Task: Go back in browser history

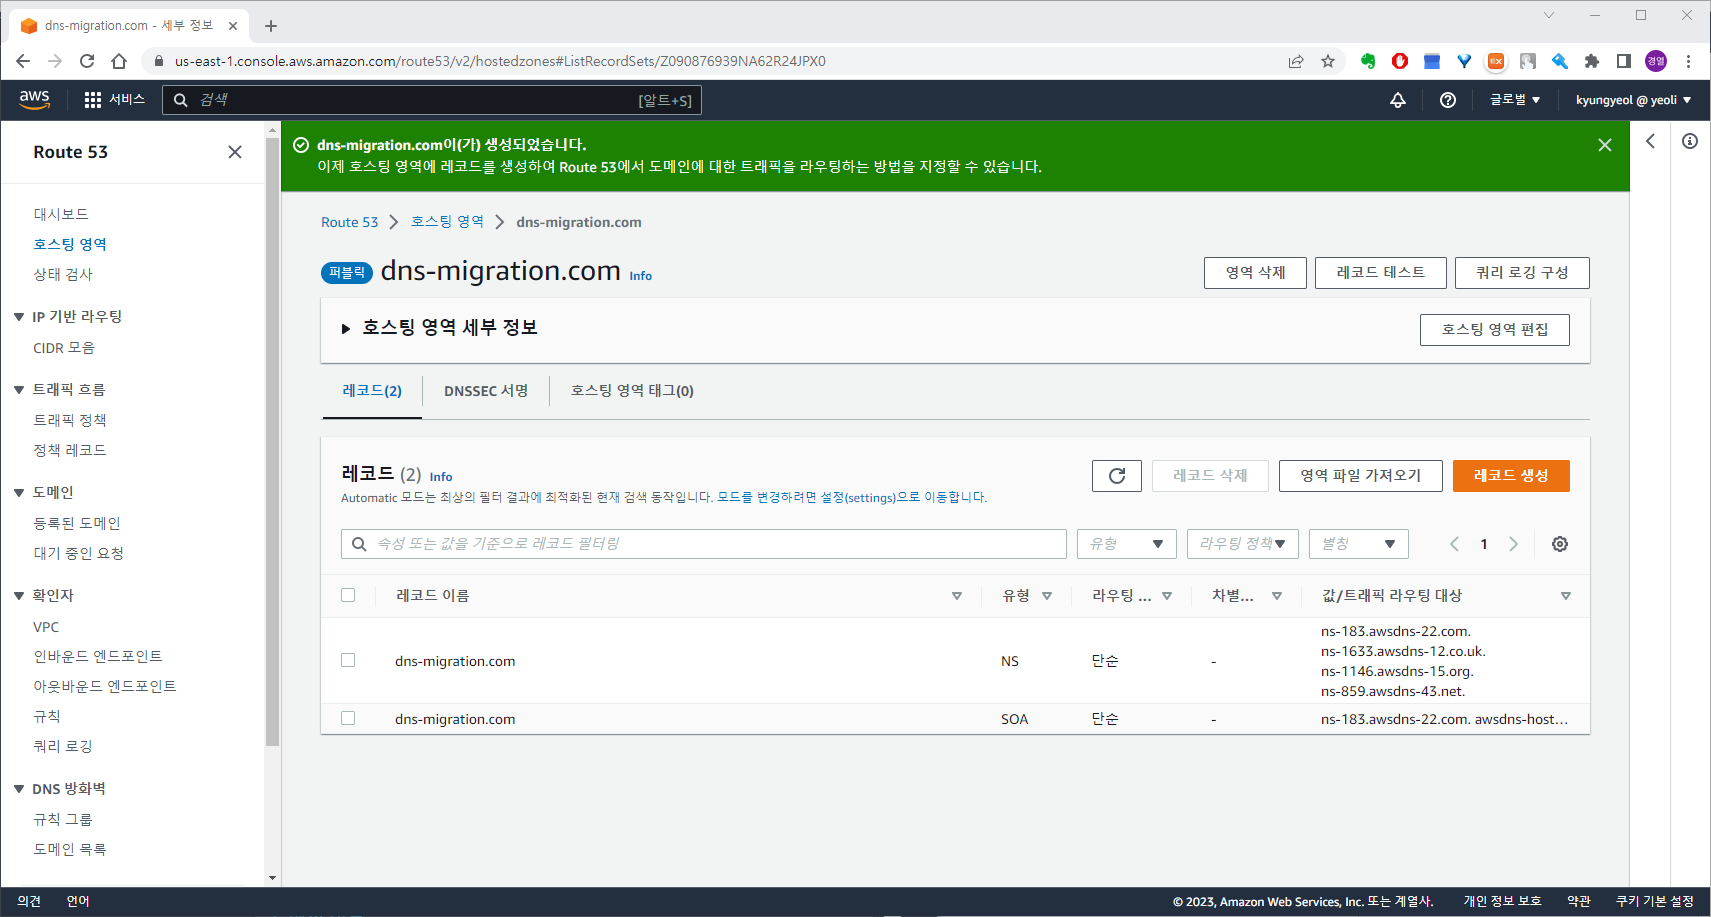Action: click(23, 61)
